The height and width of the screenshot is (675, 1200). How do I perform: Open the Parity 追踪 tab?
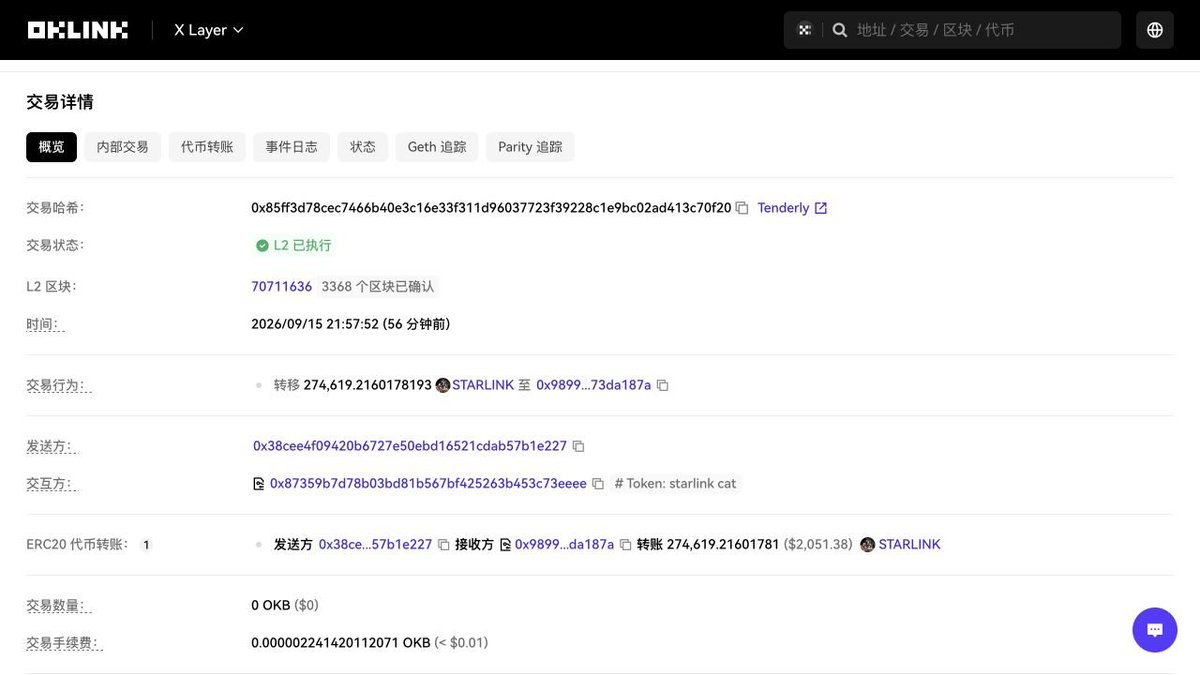(530, 147)
